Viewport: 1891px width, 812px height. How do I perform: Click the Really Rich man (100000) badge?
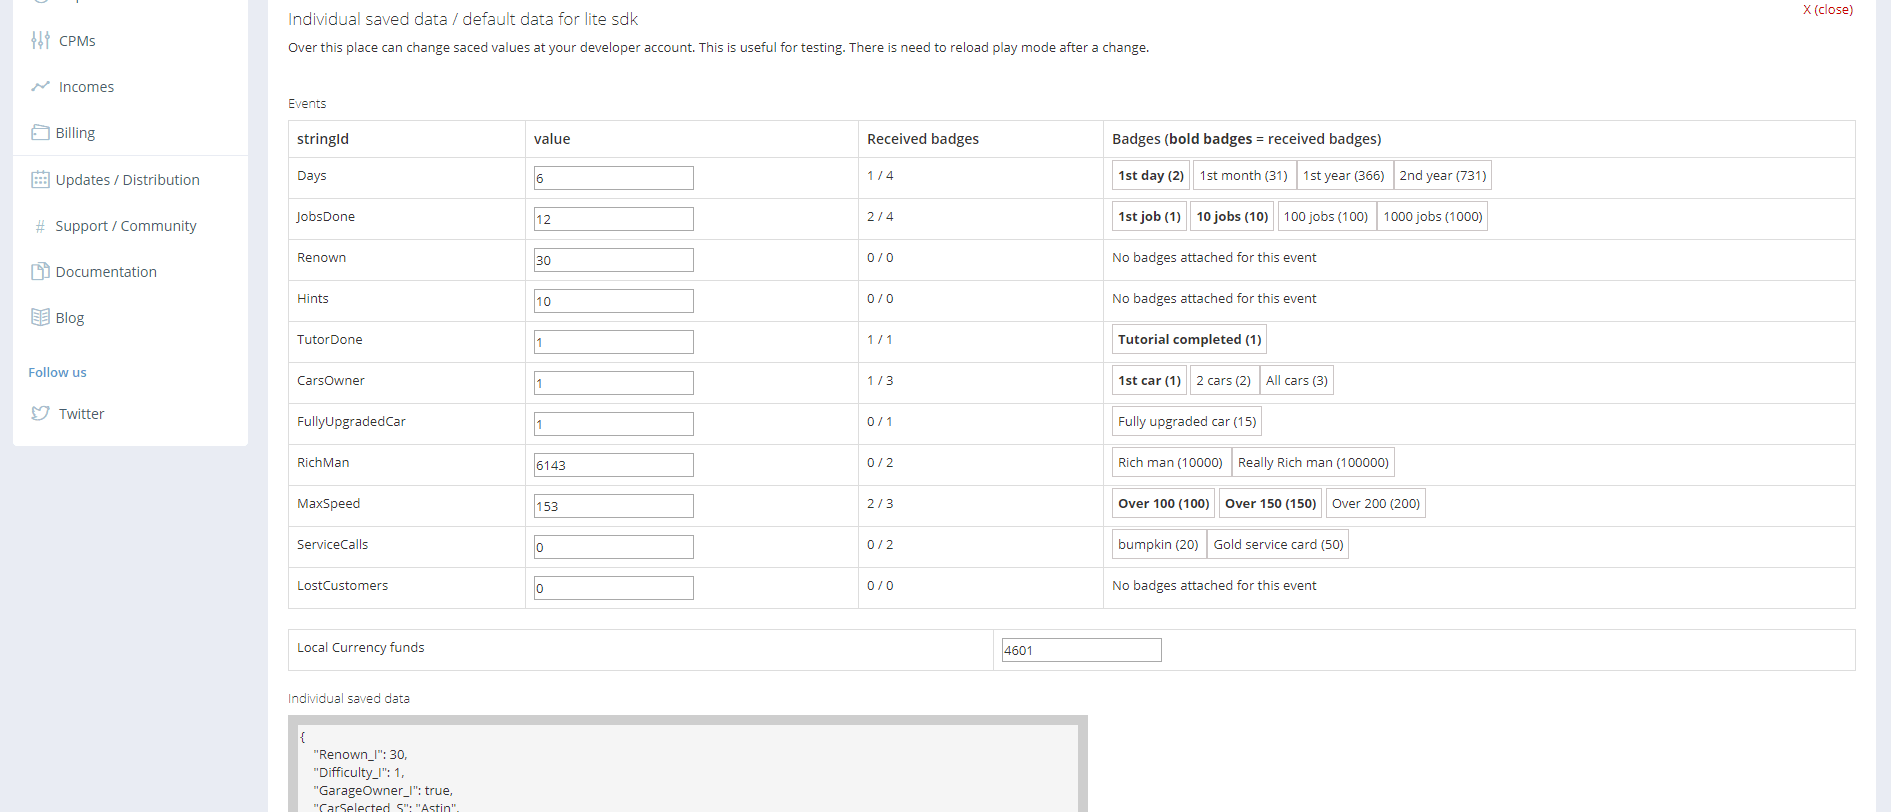[1312, 462]
